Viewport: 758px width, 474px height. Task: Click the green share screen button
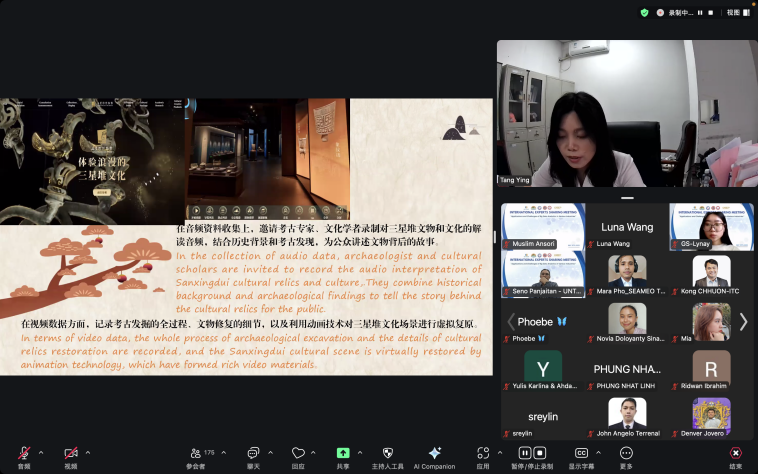tap(343, 453)
